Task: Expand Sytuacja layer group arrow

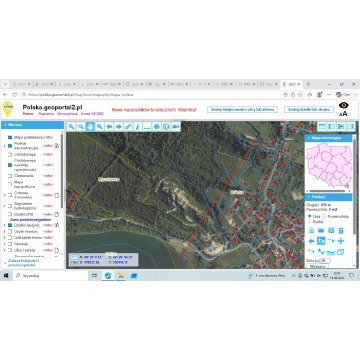Action: click(x=4, y=244)
